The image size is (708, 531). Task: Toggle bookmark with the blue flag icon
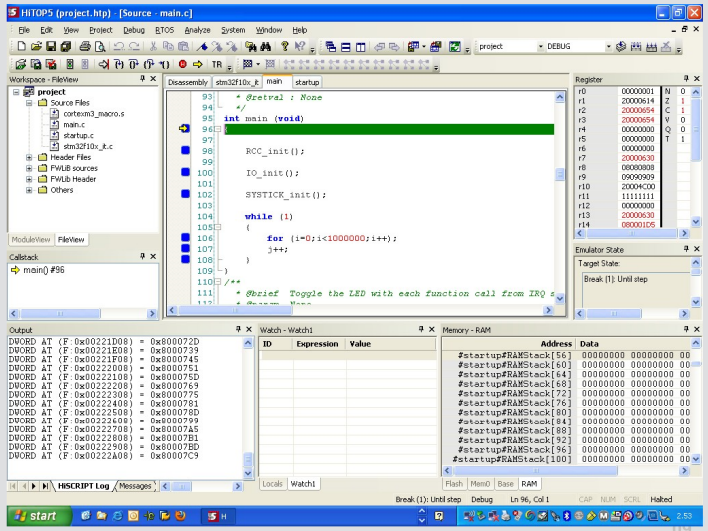click(x=202, y=46)
